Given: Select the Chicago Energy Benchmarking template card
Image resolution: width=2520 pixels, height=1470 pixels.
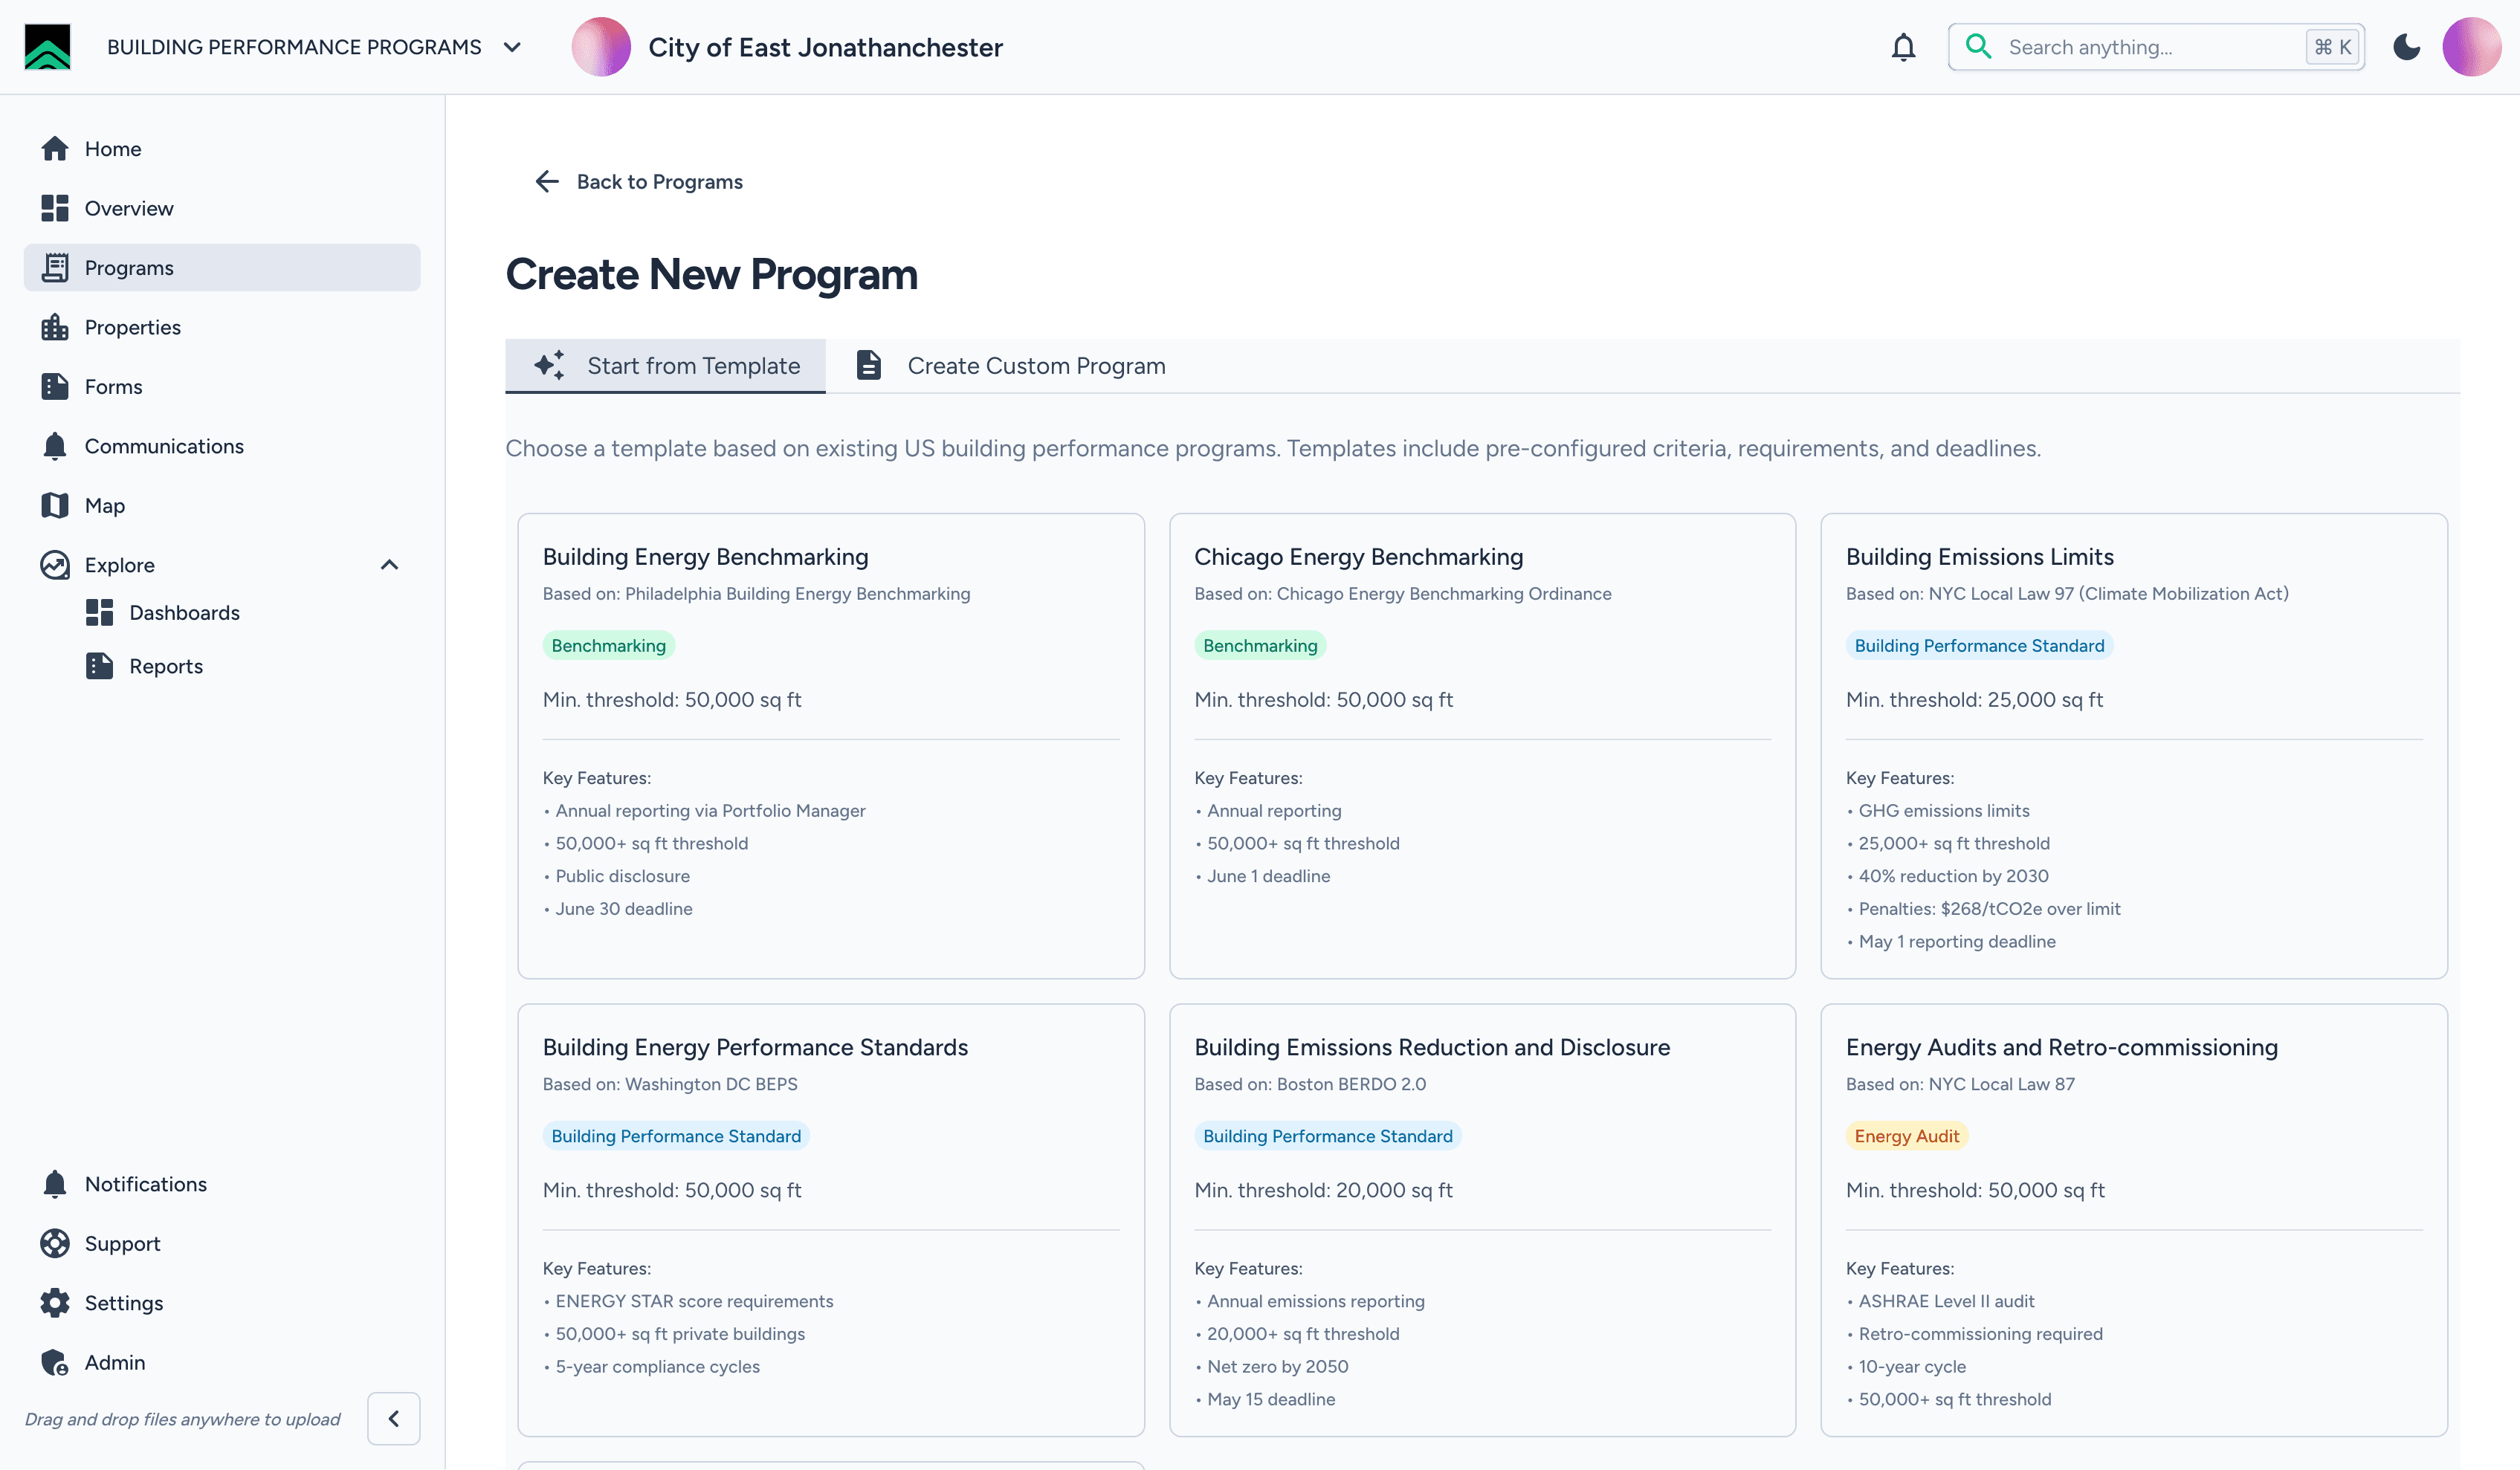Looking at the screenshot, I should click(1482, 745).
